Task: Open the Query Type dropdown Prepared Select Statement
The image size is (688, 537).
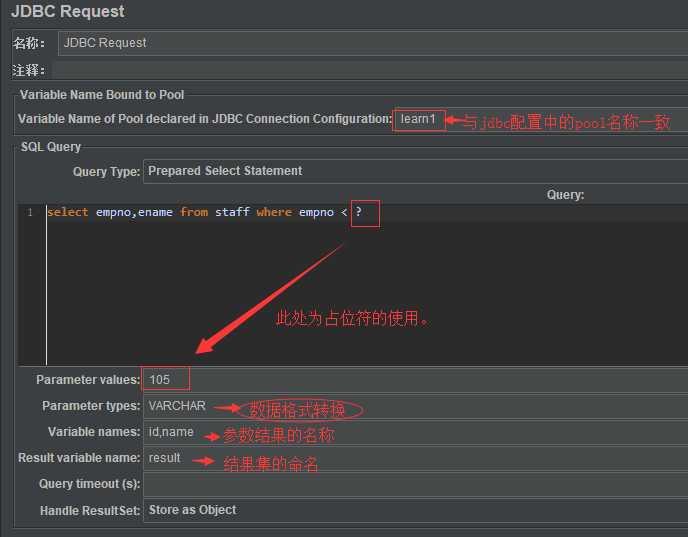Action: tap(416, 171)
